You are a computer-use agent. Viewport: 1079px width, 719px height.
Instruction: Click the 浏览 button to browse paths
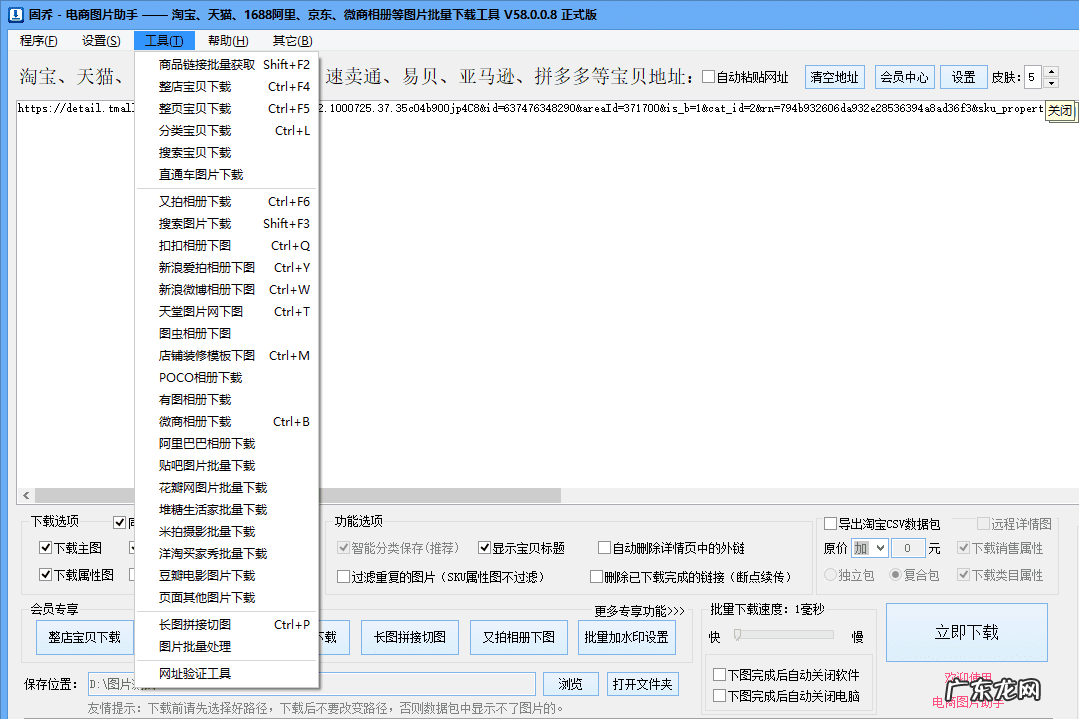click(570, 684)
